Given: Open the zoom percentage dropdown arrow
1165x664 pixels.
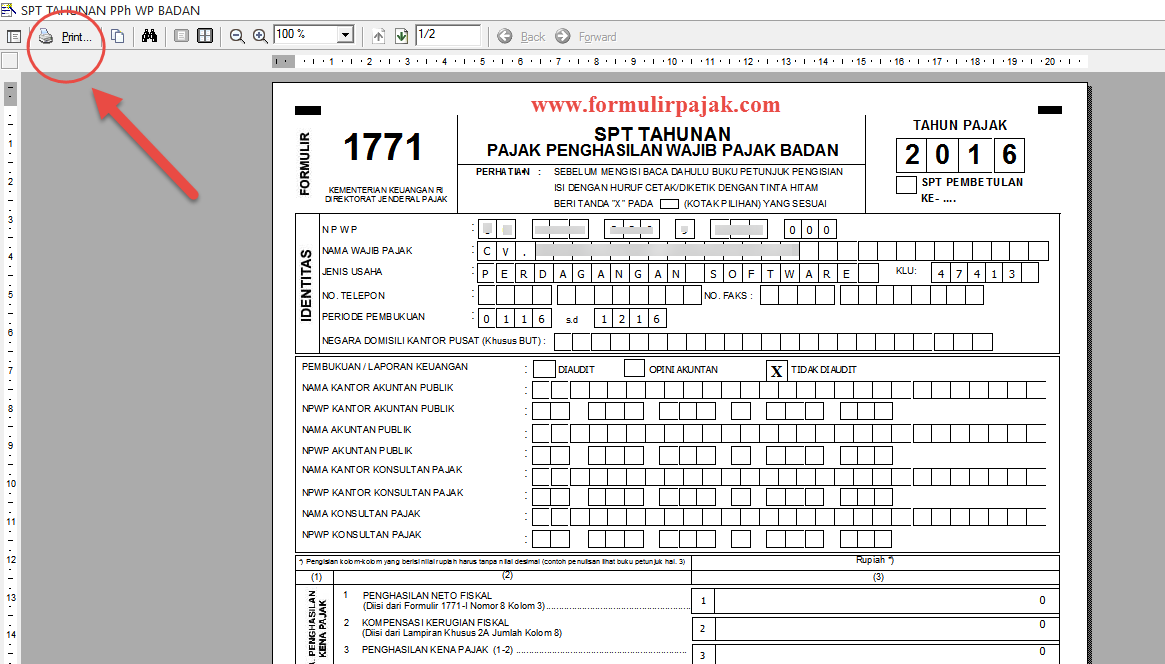Looking at the screenshot, I should [x=345, y=35].
